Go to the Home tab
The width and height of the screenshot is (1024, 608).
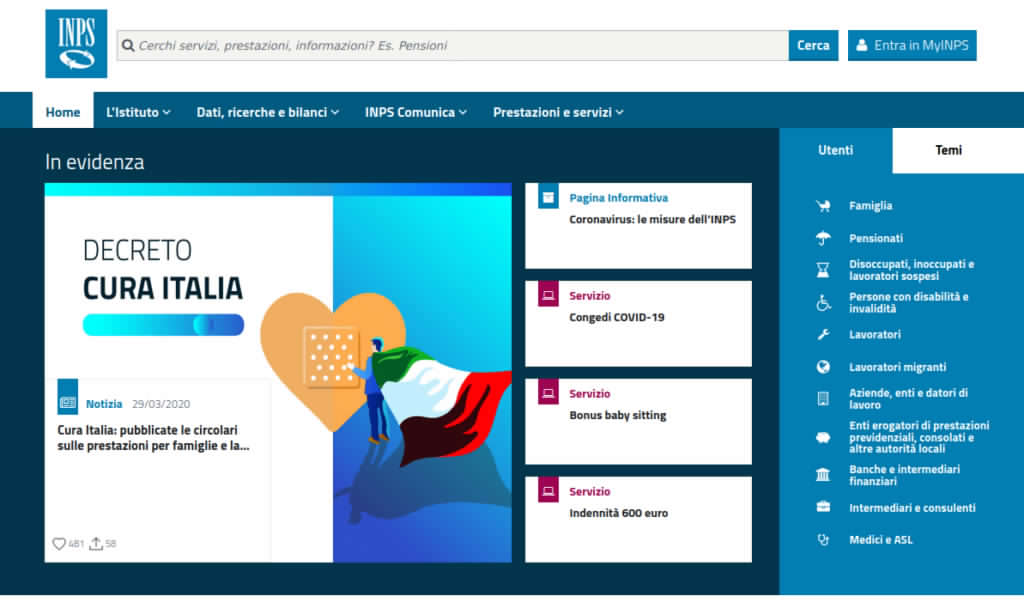pyautogui.click(x=63, y=112)
